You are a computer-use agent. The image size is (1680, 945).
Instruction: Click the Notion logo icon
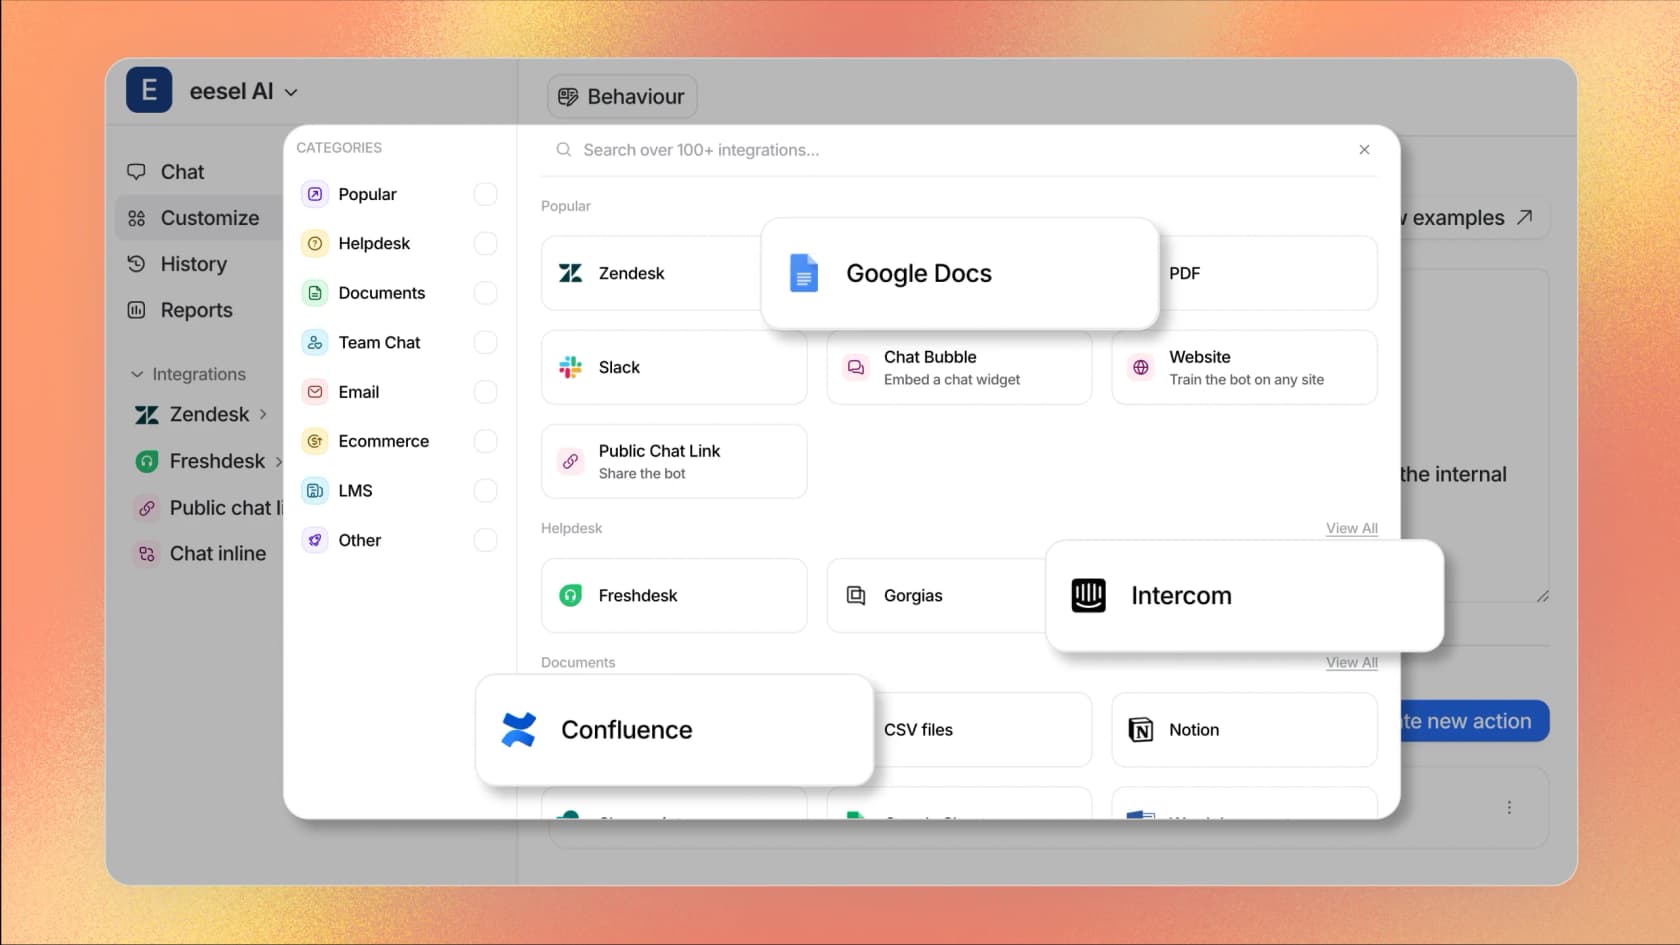tap(1141, 730)
